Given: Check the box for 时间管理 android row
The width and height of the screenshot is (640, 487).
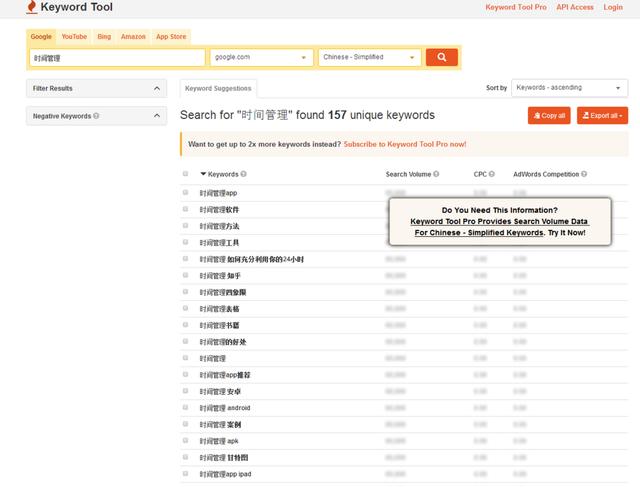Looking at the screenshot, I should (x=185, y=408).
